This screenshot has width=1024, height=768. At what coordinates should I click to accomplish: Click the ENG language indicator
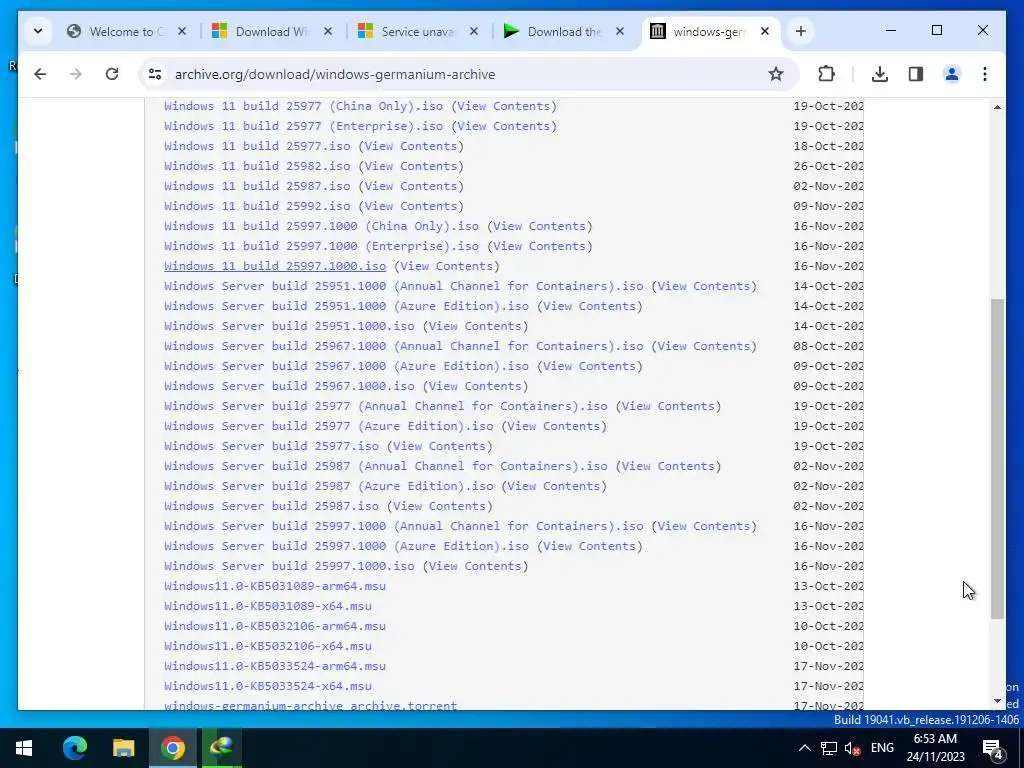(x=882, y=748)
